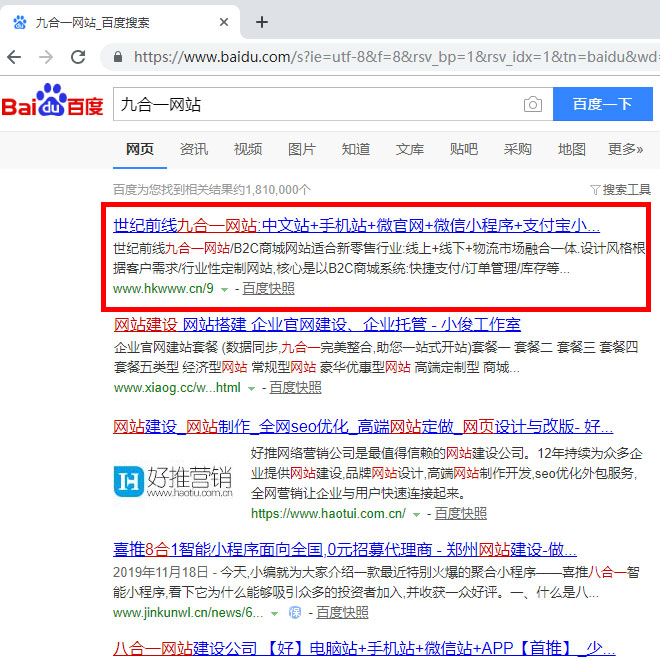Expand dropdown arrow next to jinkunwl.cn URL
This screenshot has height=660, width=660.
coord(274,614)
